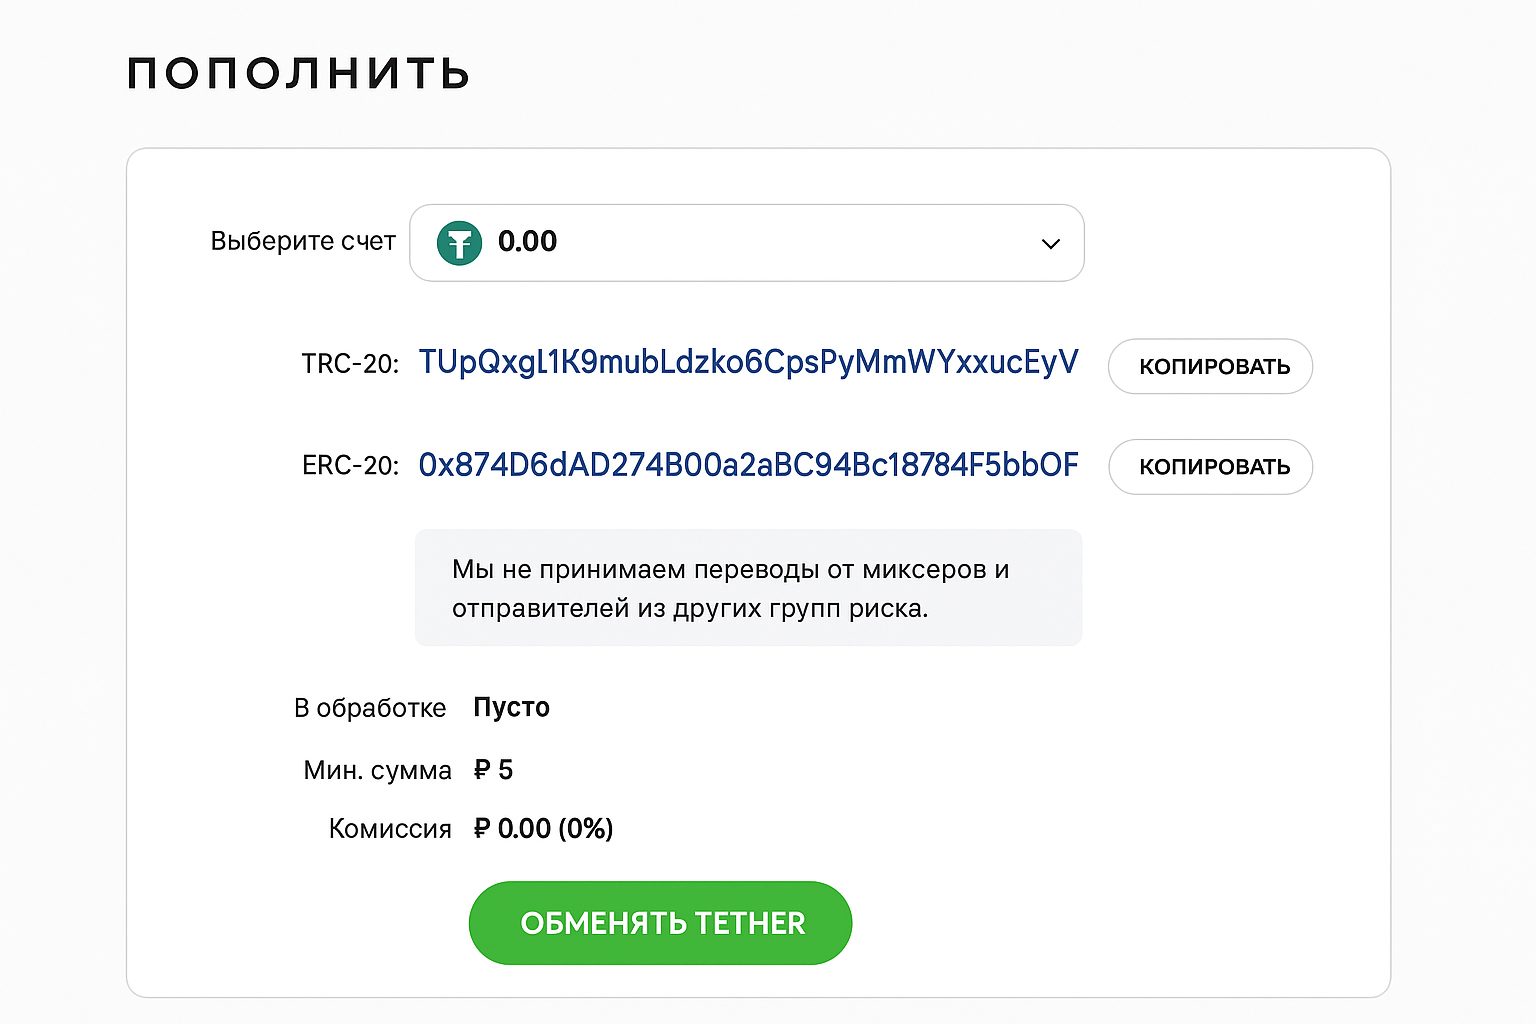Copy the ERC-20 deposit address
The height and width of the screenshot is (1024, 1536).
coord(1210,466)
